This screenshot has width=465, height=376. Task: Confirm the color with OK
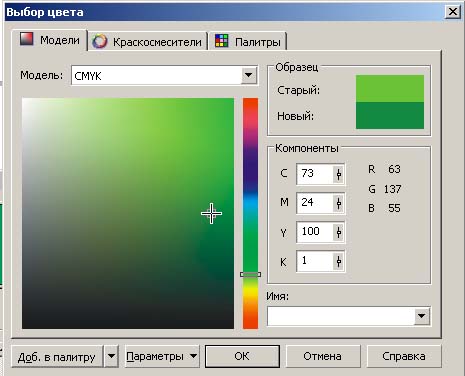click(242, 356)
